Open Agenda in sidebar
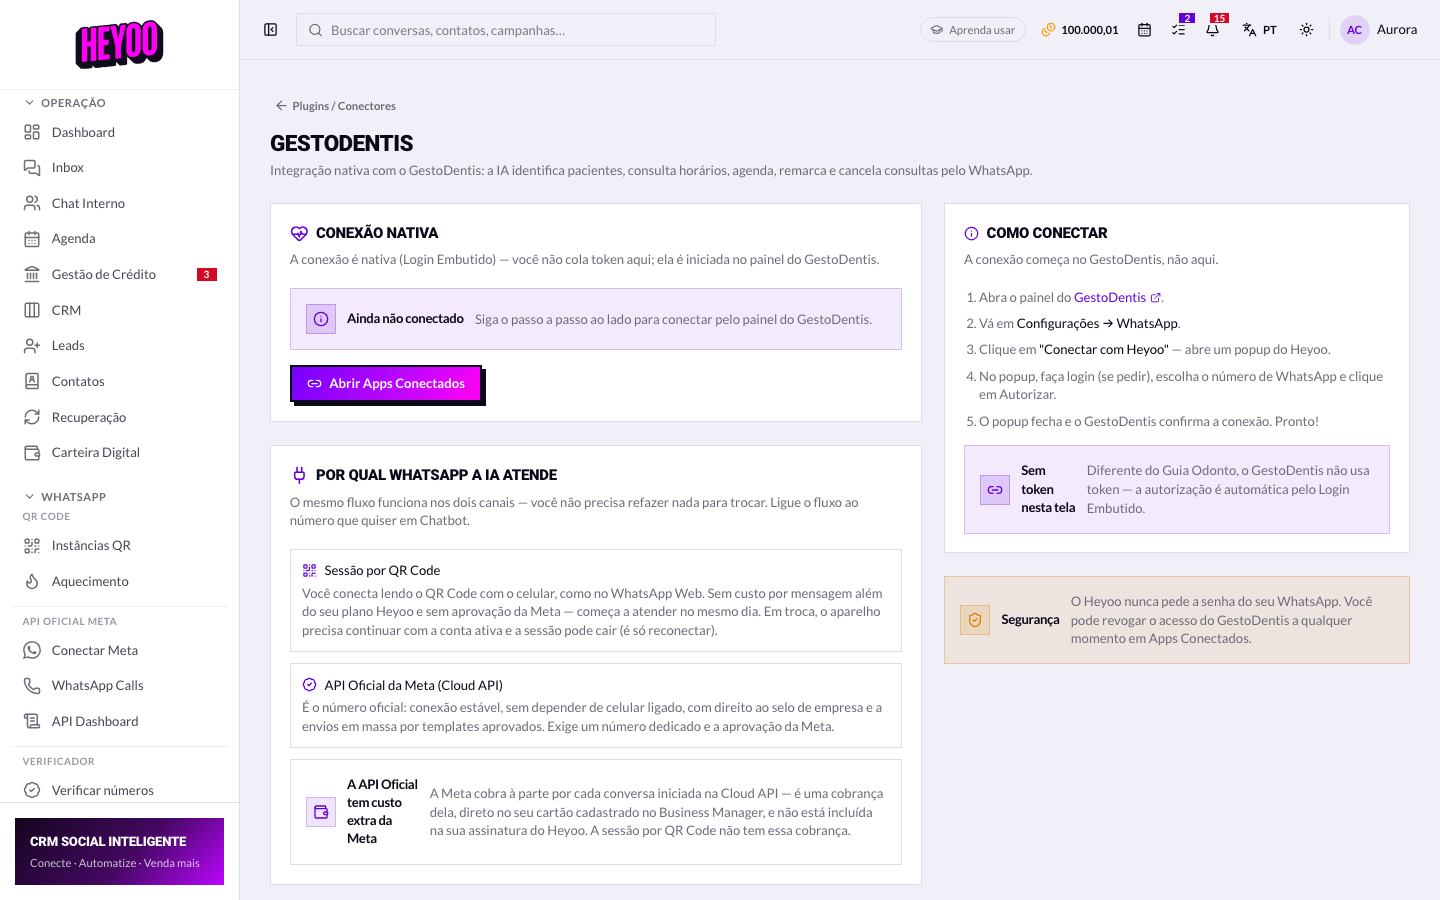Viewport: 1440px width, 900px height. (x=120, y=238)
